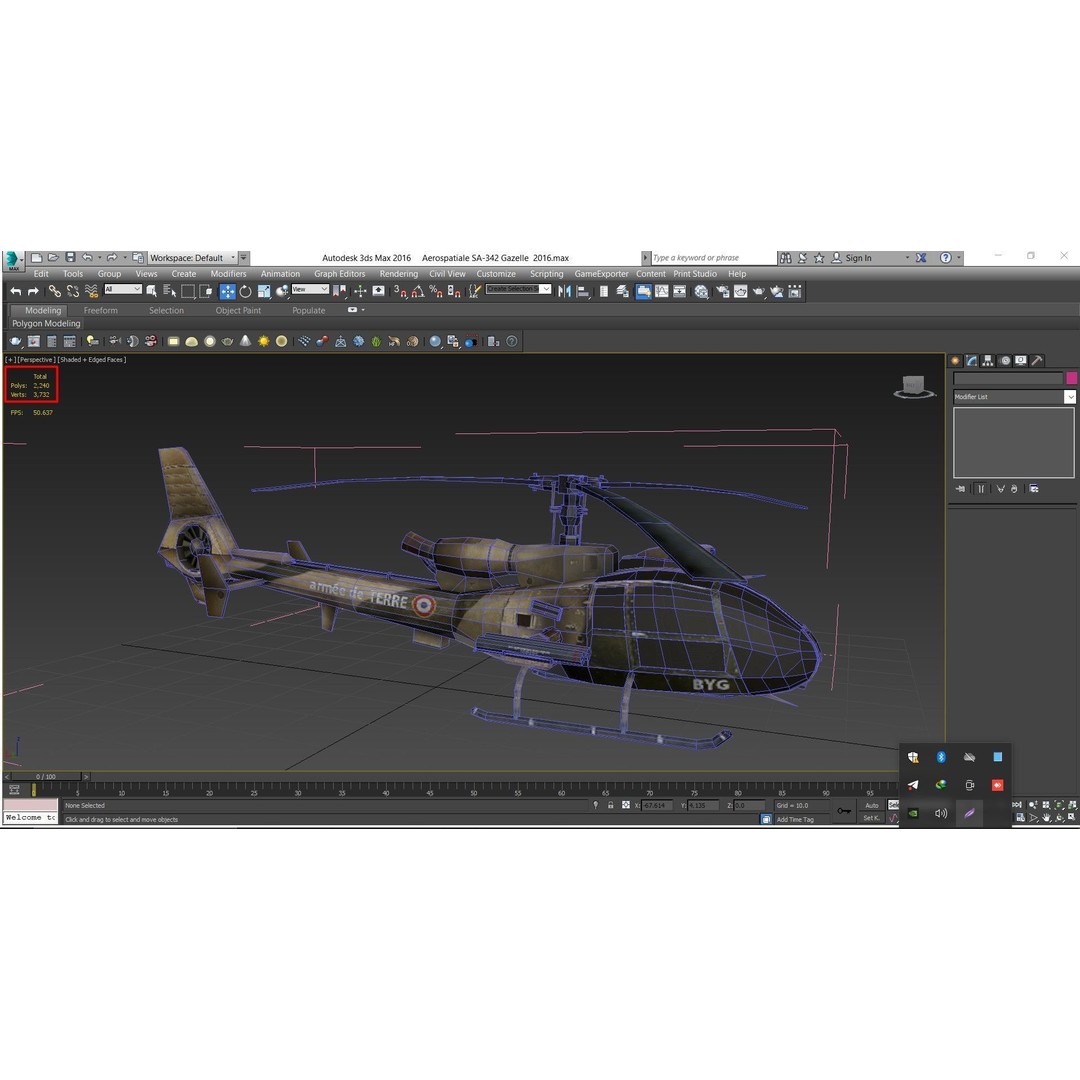The height and width of the screenshot is (1080, 1080).
Task: Click Sign In in the title bar
Action: [x=858, y=258]
